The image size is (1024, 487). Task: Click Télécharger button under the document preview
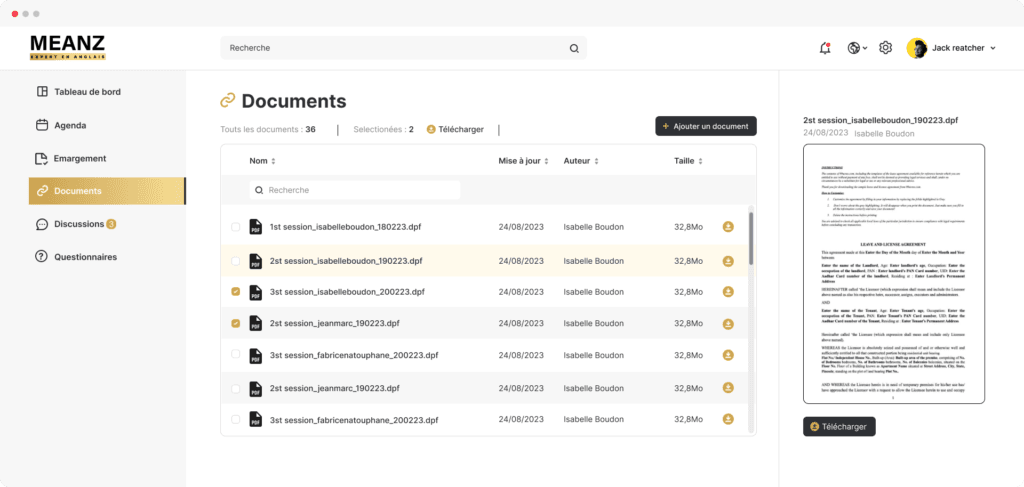coord(839,426)
